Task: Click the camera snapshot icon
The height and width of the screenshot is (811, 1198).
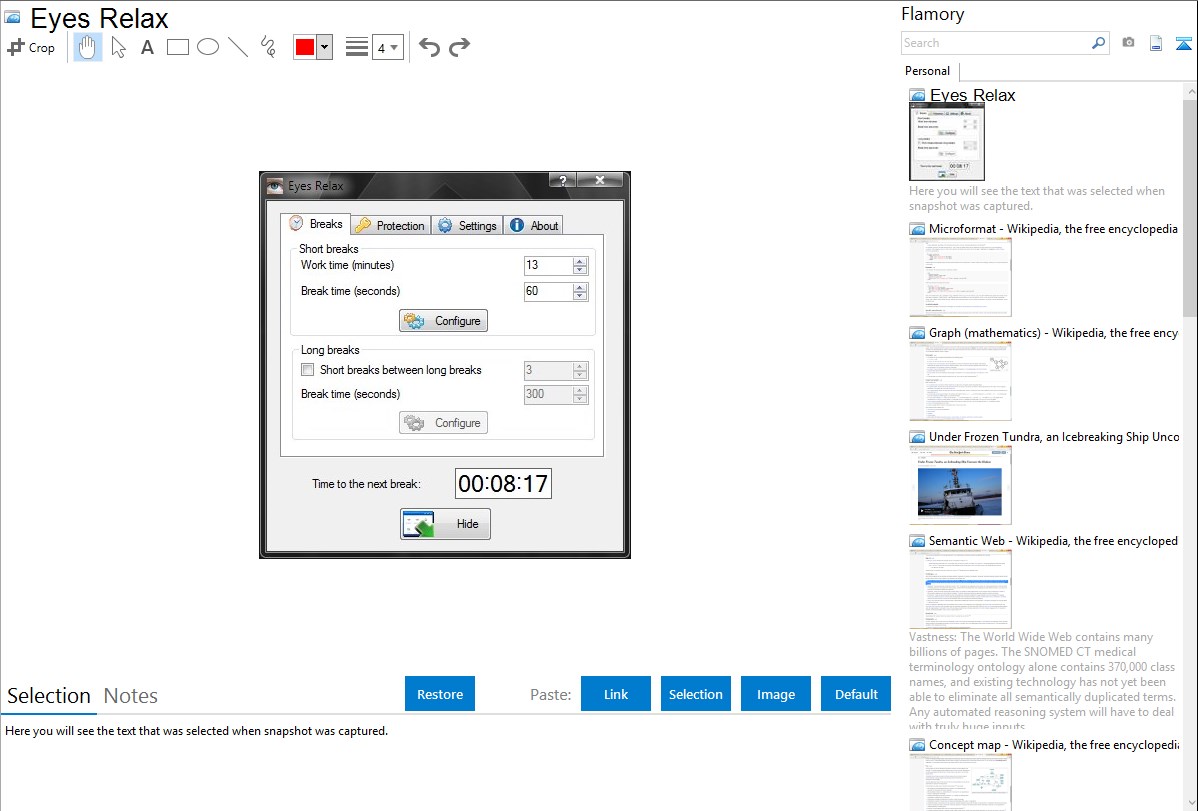Action: pos(1128,43)
